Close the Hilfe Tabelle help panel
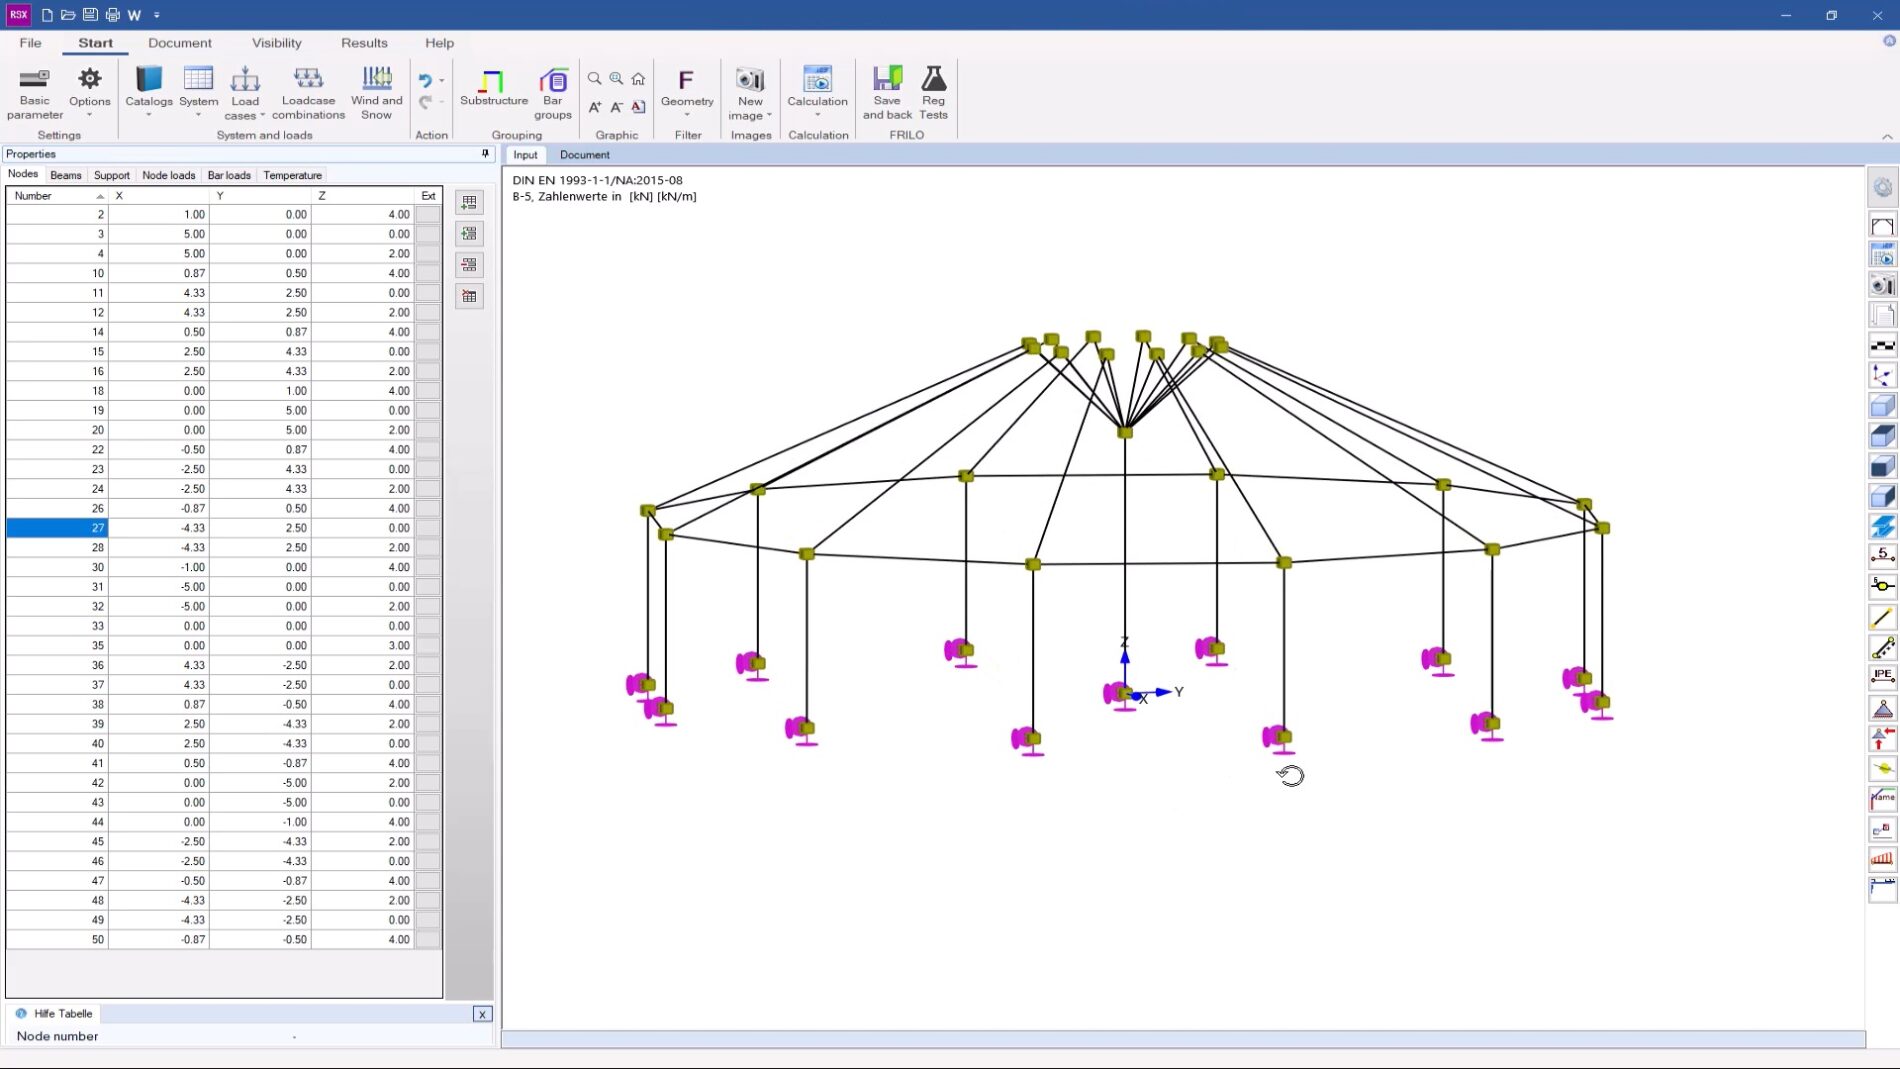Screen dimensions: 1900x1069 482,1014
